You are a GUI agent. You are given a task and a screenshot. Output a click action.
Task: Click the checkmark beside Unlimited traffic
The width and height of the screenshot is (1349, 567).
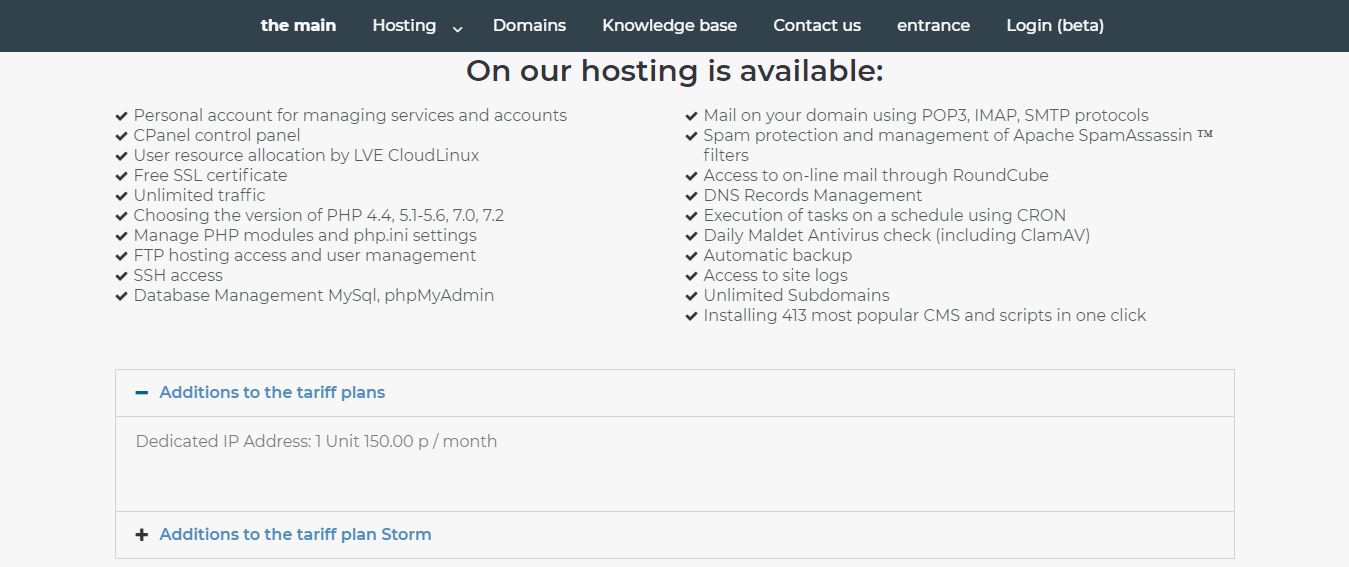pyautogui.click(x=122, y=196)
